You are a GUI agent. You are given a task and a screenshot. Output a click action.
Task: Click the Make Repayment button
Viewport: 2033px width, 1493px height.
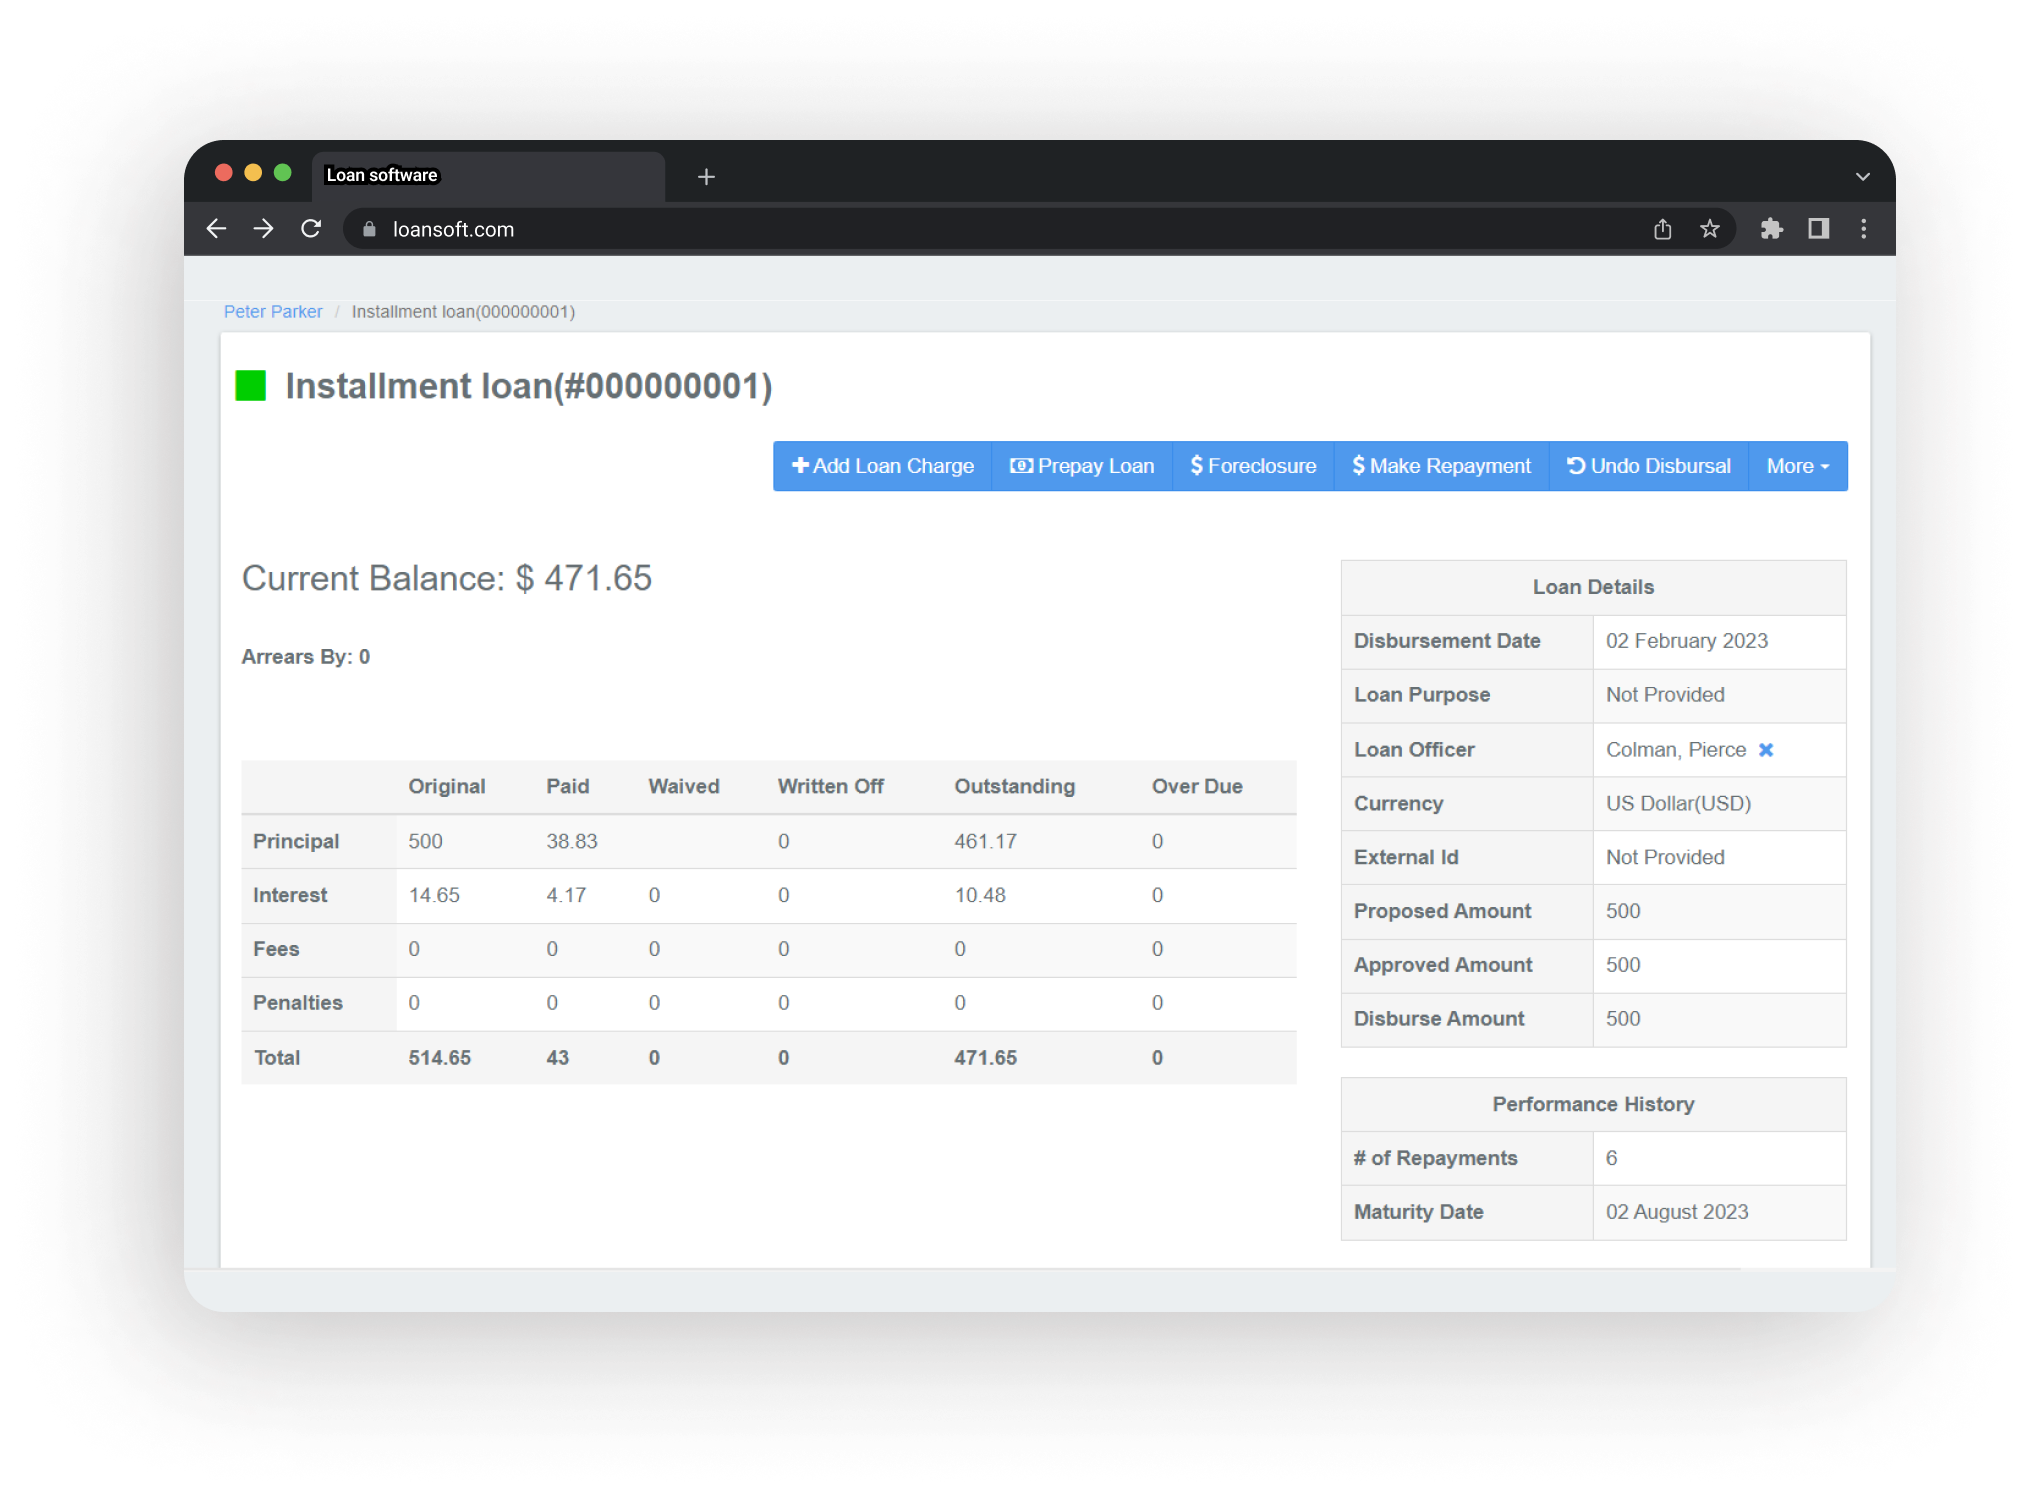pyautogui.click(x=1441, y=466)
